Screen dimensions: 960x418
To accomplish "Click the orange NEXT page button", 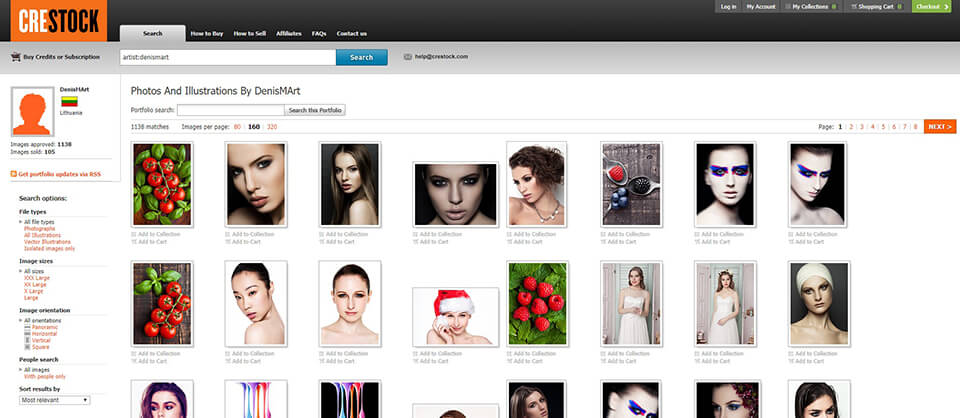I will point(939,127).
